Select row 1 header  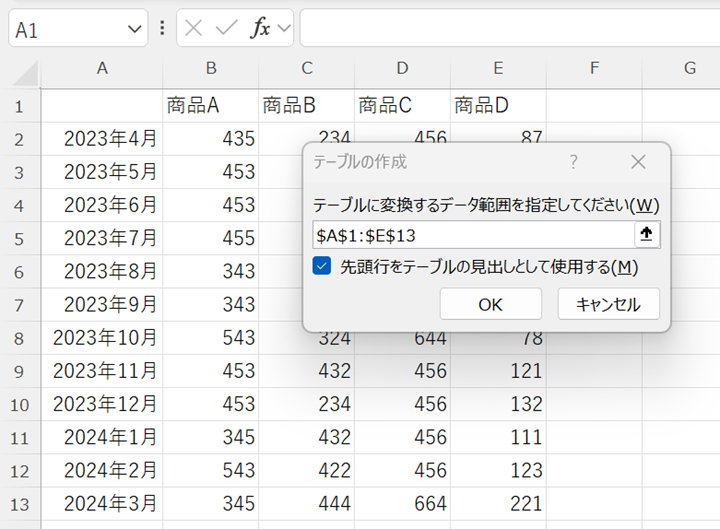(19, 106)
